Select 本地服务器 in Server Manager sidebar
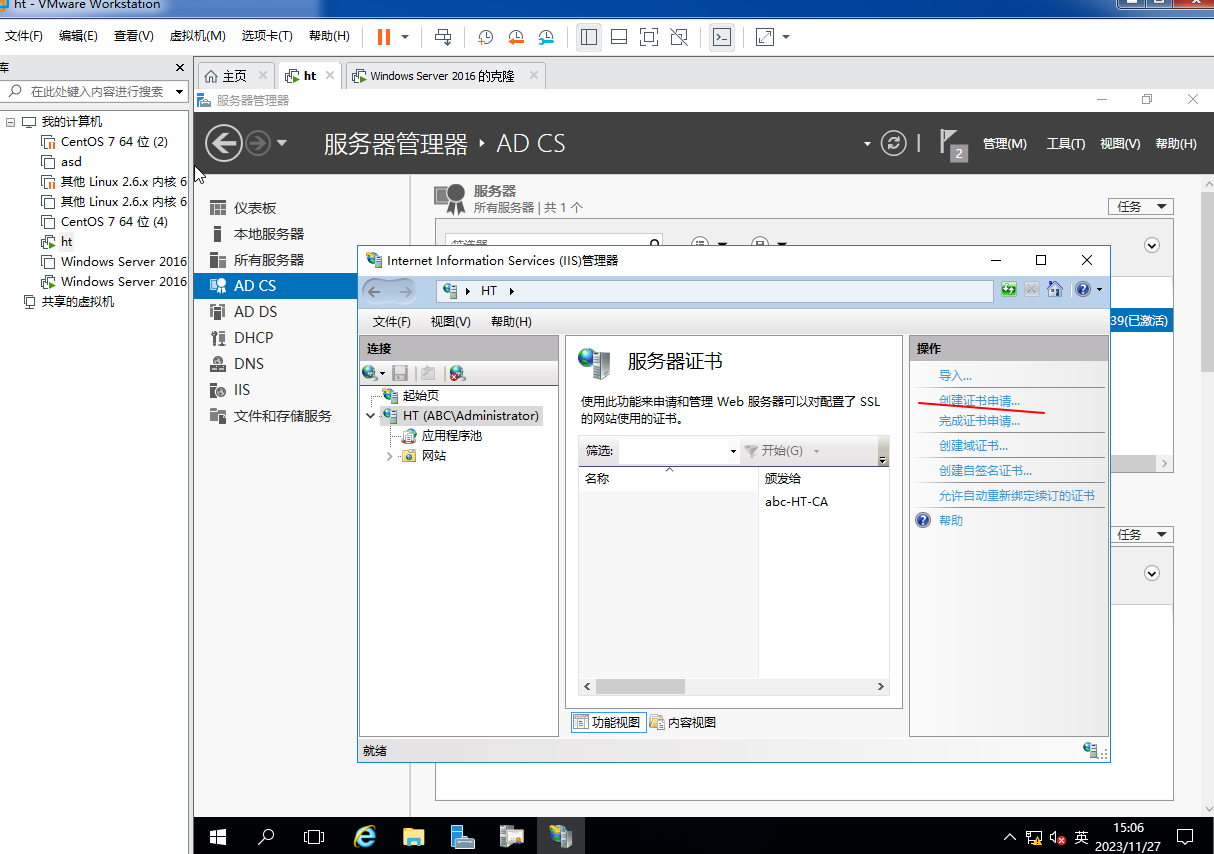Screen dimensions: 1214x854 tap(269, 234)
